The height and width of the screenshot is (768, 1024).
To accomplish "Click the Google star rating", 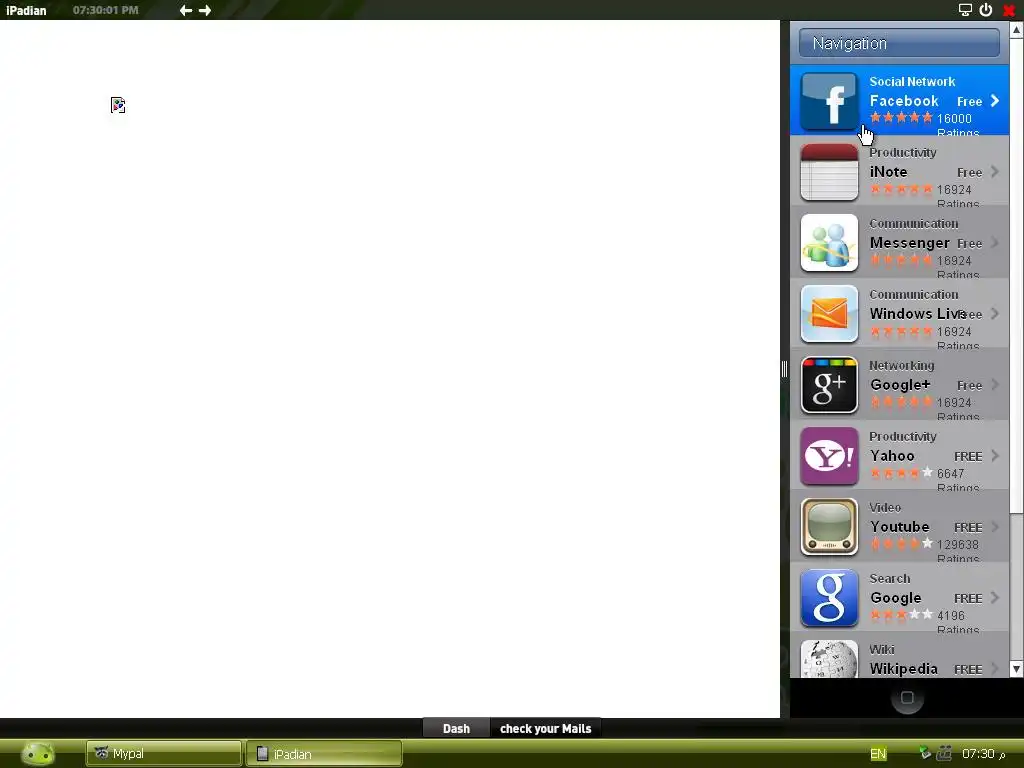I will tap(901, 615).
